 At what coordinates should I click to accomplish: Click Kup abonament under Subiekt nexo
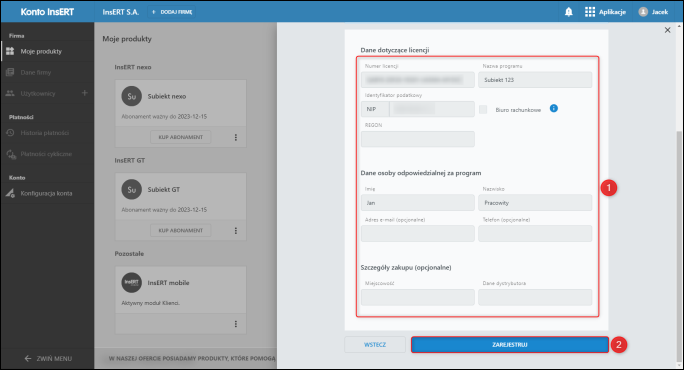(x=181, y=137)
